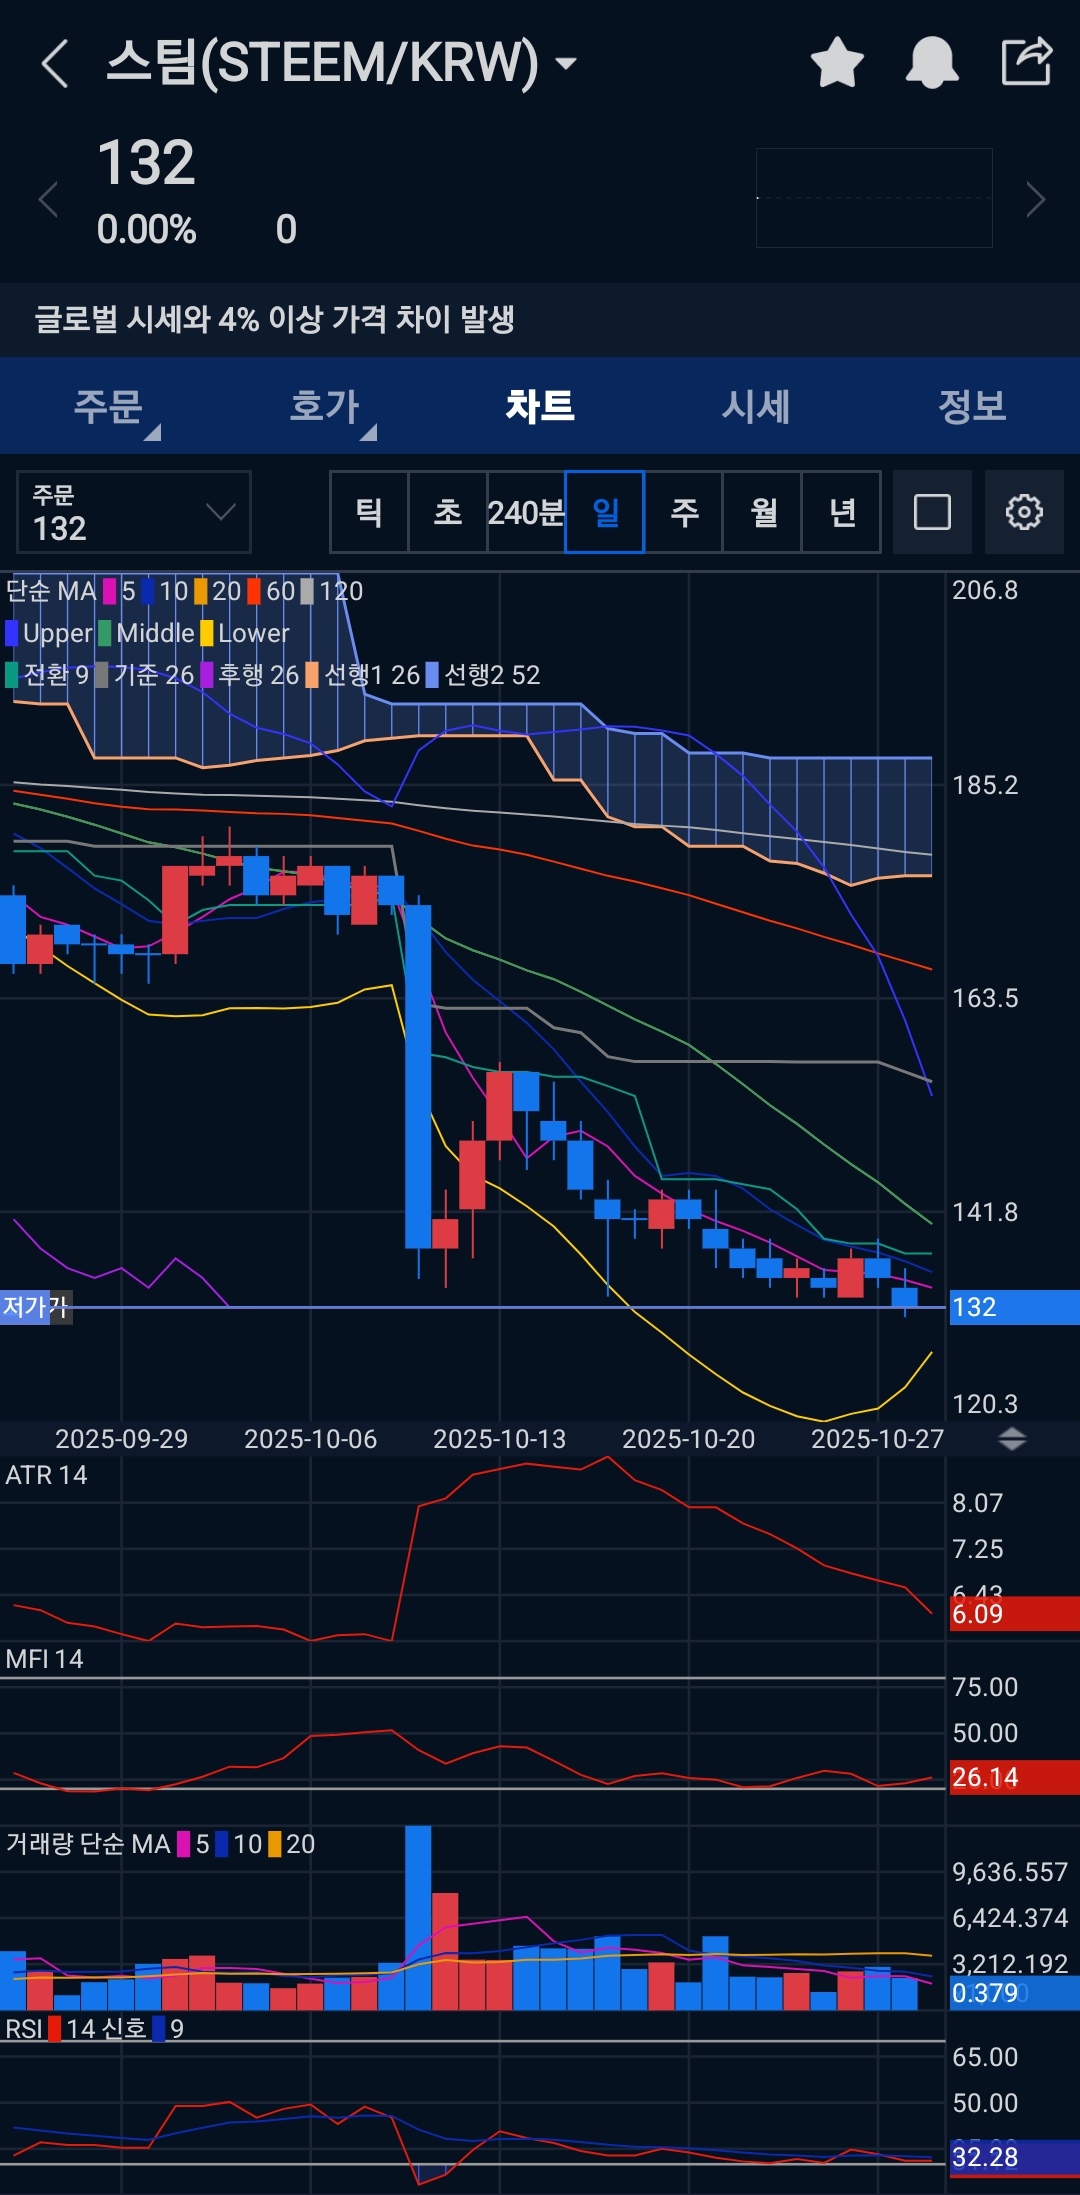Tap the 6.09 ATR value tag
Viewport: 1080px width, 2195px height.
click(x=1014, y=1614)
